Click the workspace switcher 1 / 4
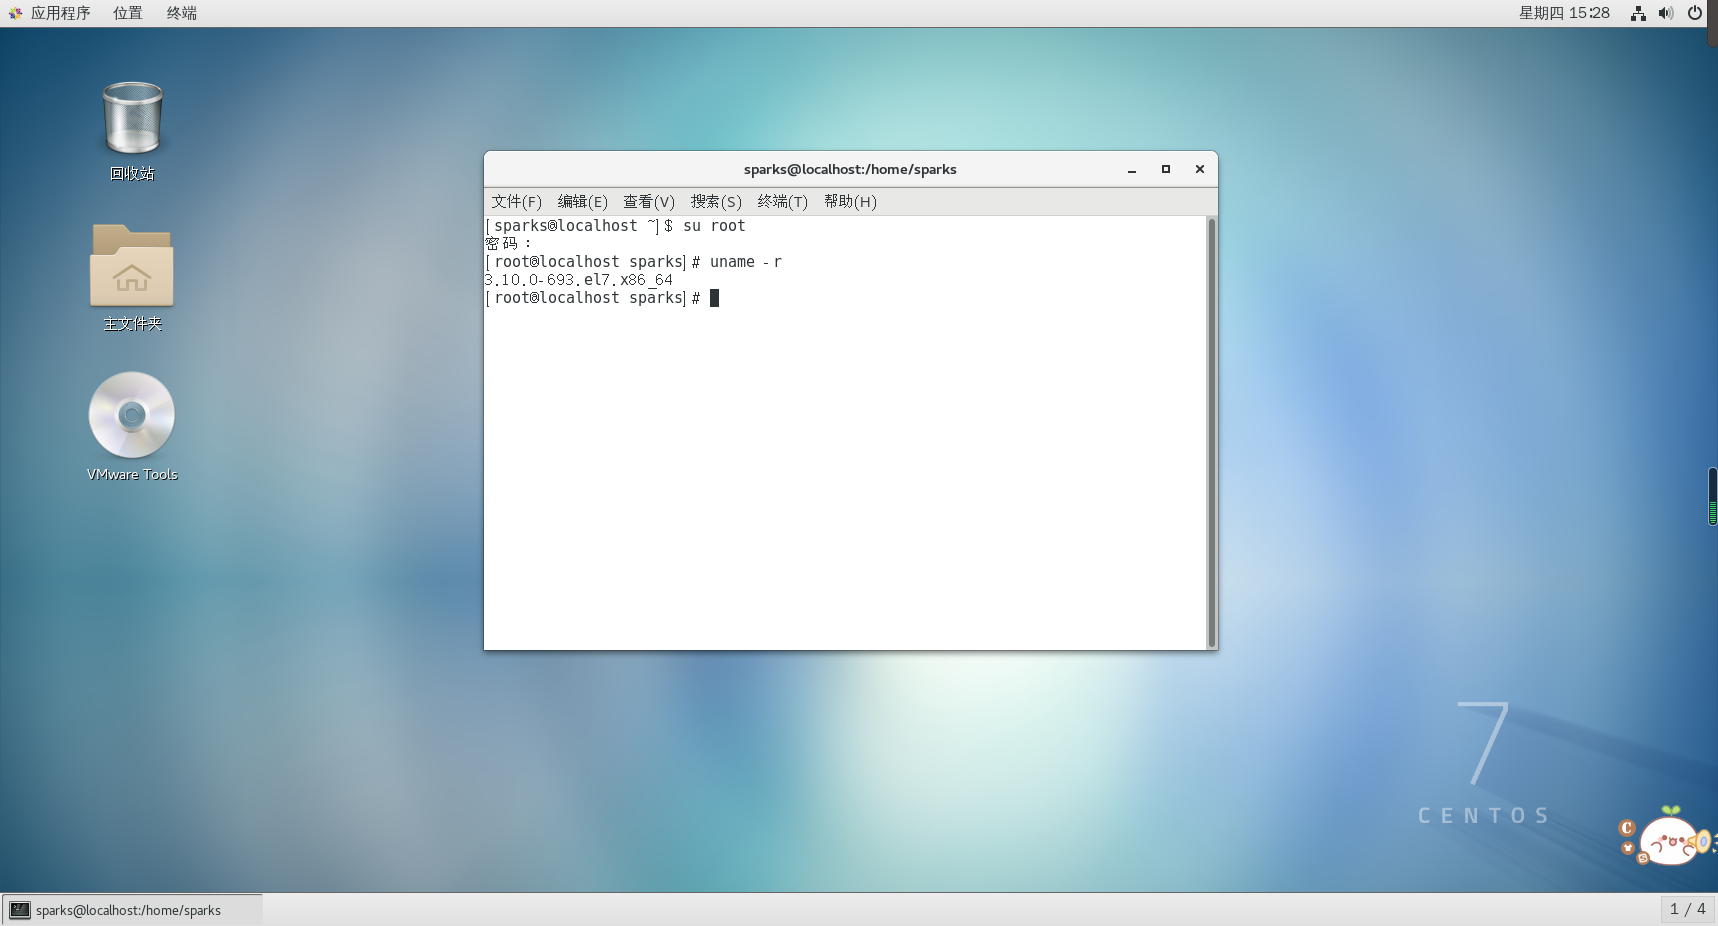The width and height of the screenshot is (1718, 926). point(1688,909)
